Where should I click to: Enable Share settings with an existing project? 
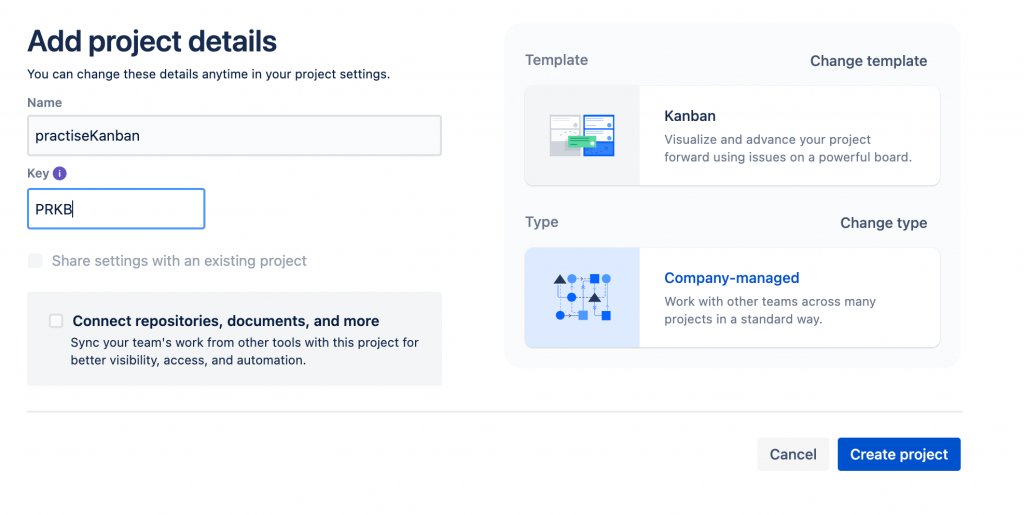pyautogui.click(x=35, y=261)
